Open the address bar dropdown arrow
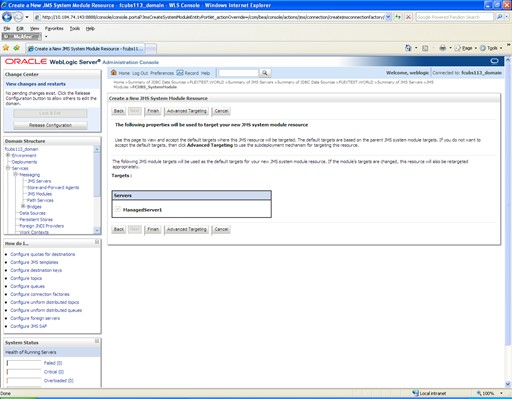 pyautogui.click(x=388, y=17)
